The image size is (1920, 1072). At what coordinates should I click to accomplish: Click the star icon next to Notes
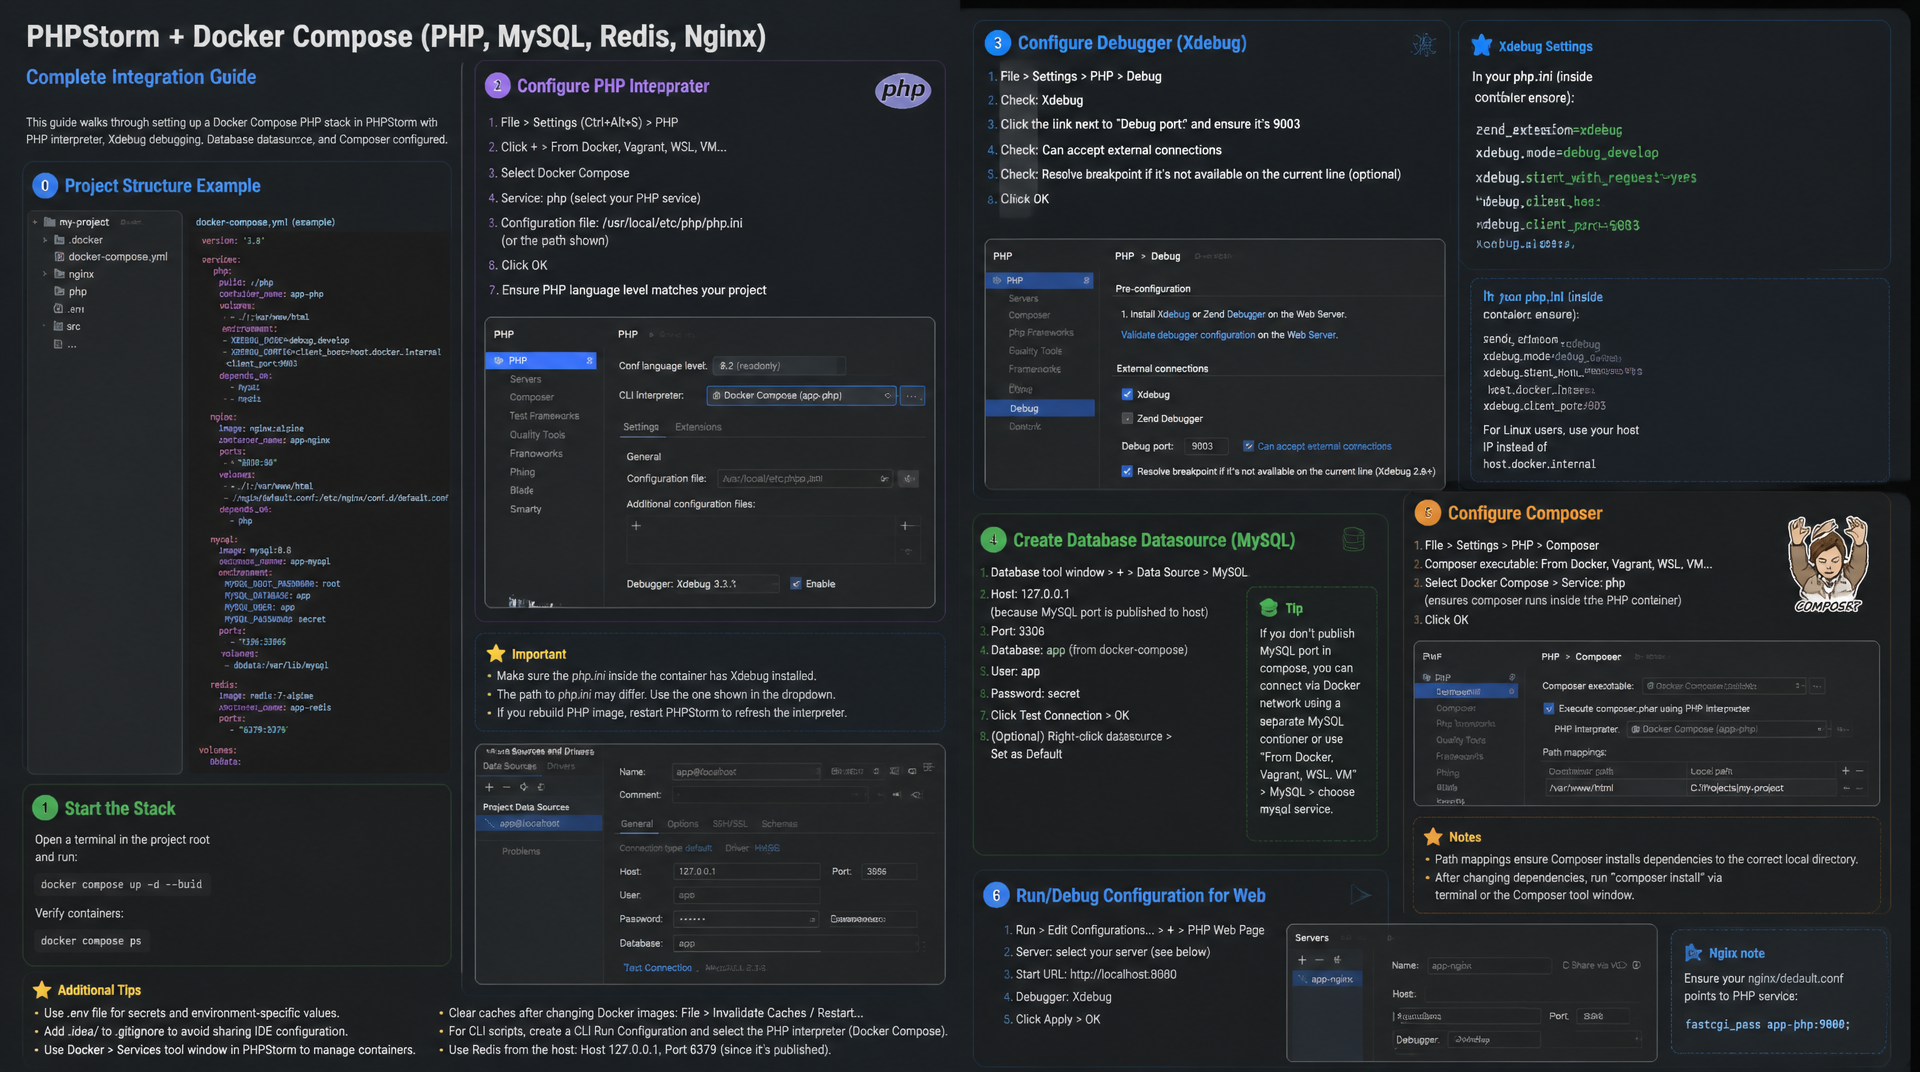tap(1433, 837)
